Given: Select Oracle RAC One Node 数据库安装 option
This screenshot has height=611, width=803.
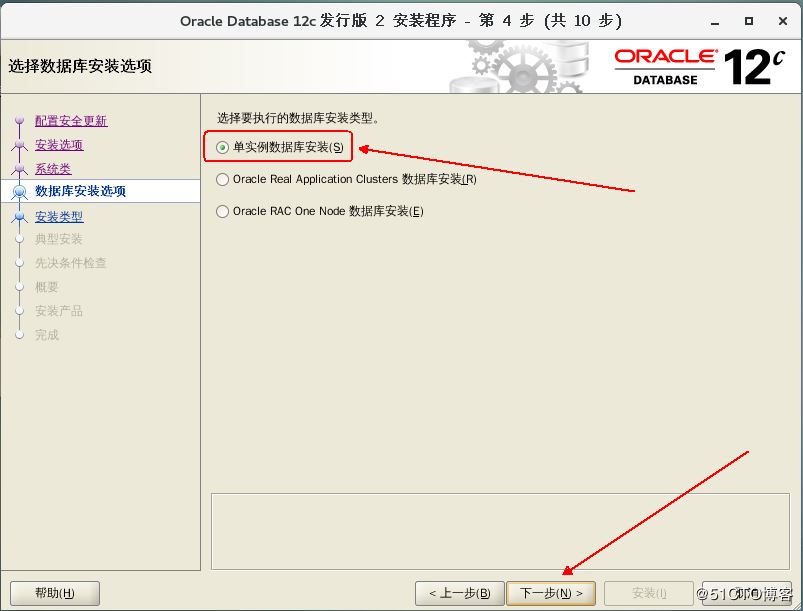Looking at the screenshot, I should (x=223, y=212).
